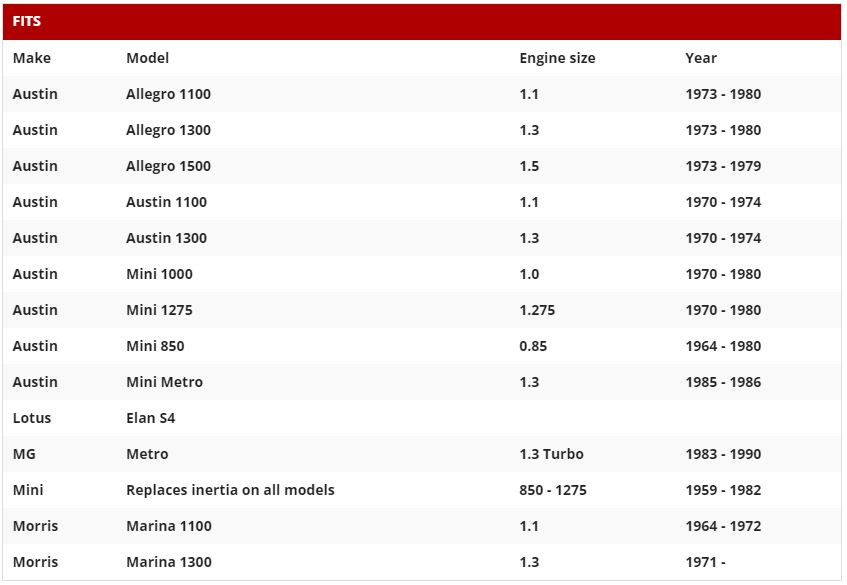Select the Make column header

coord(32,58)
